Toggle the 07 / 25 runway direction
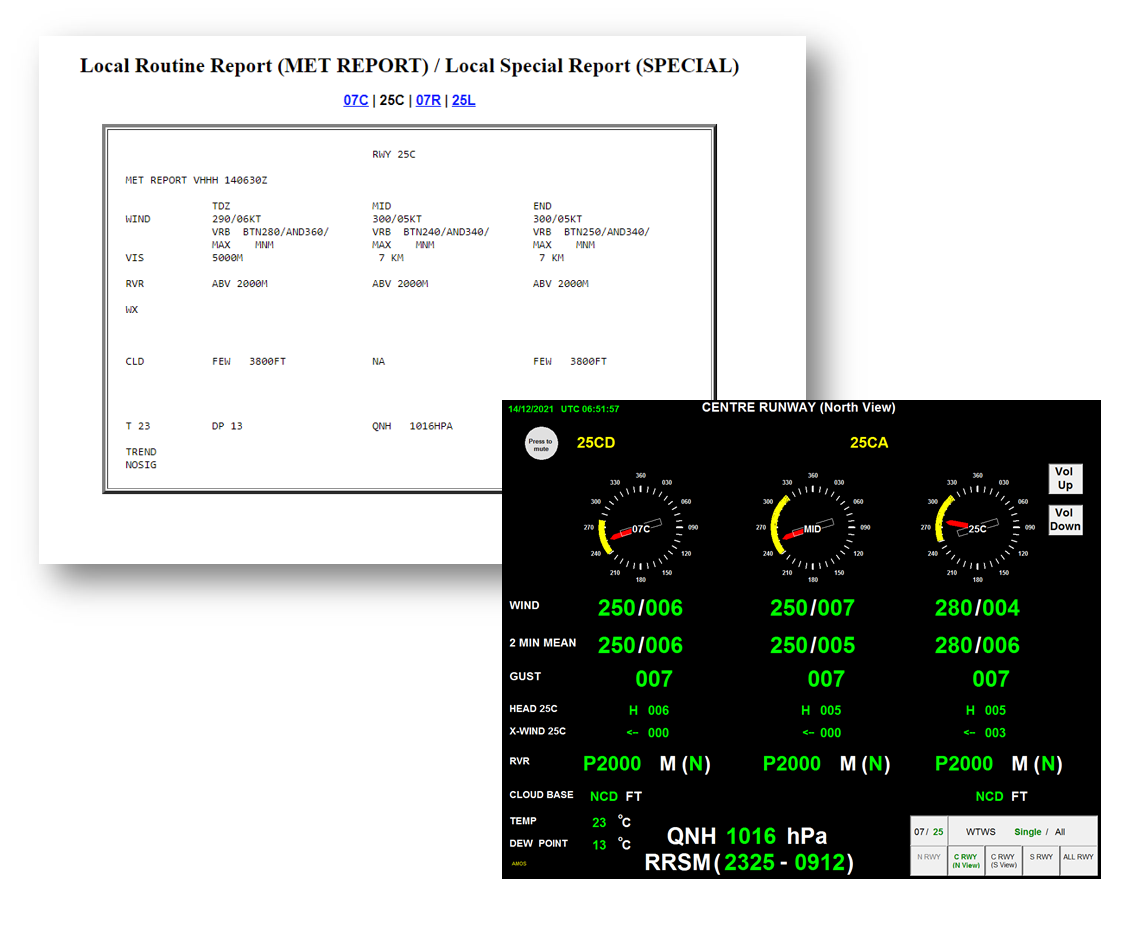 [x=929, y=831]
